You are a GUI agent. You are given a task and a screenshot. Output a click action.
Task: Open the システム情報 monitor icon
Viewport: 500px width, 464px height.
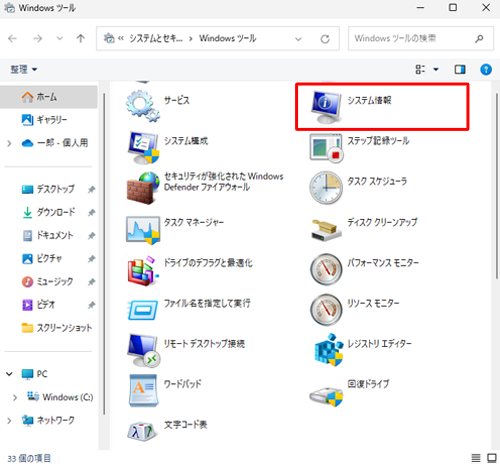326,107
